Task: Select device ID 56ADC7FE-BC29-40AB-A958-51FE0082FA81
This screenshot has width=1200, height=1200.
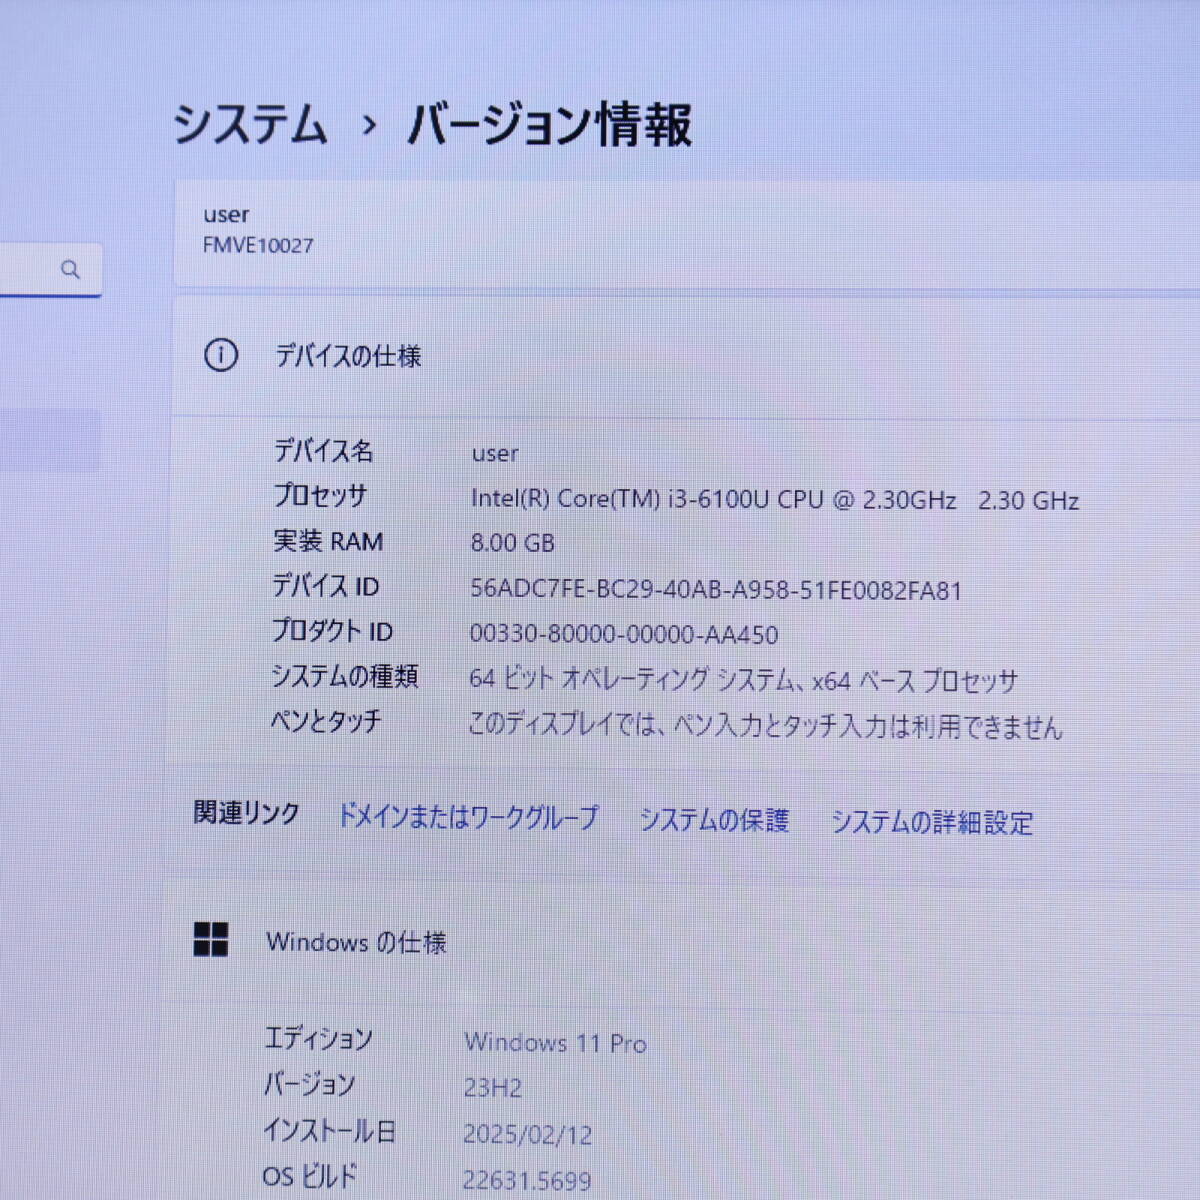Action: [716, 590]
